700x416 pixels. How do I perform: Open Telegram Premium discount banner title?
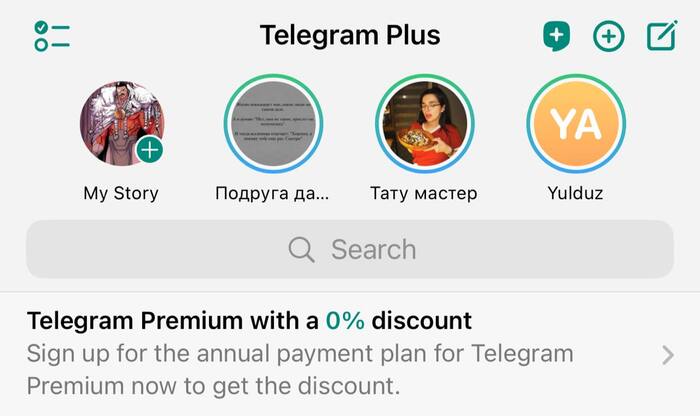[249, 320]
